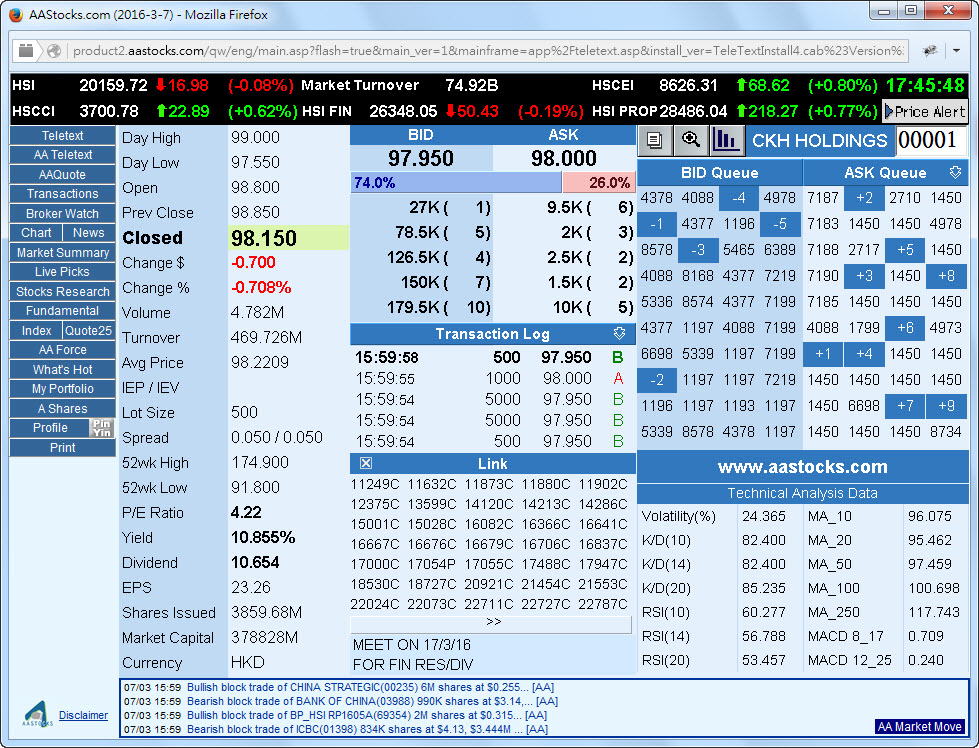Open the Index sidebar item
Image resolution: width=979 pixels, height=748 pixels.
36,330
